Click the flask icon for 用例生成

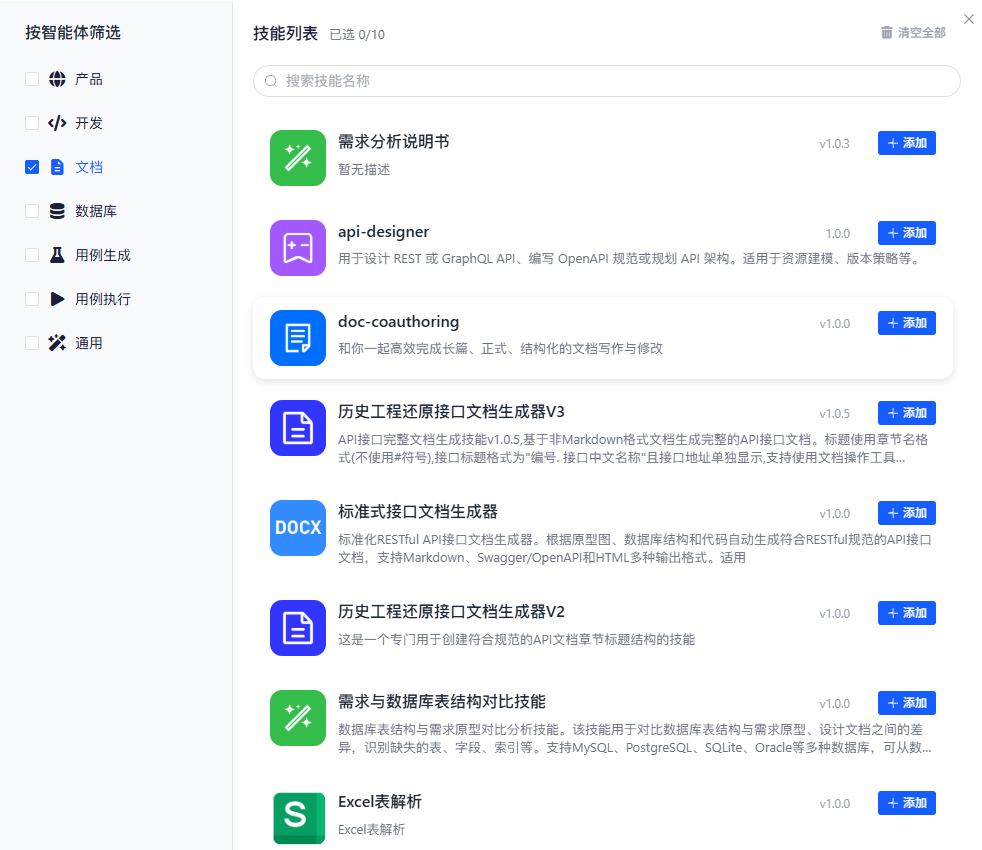[57, 255]
